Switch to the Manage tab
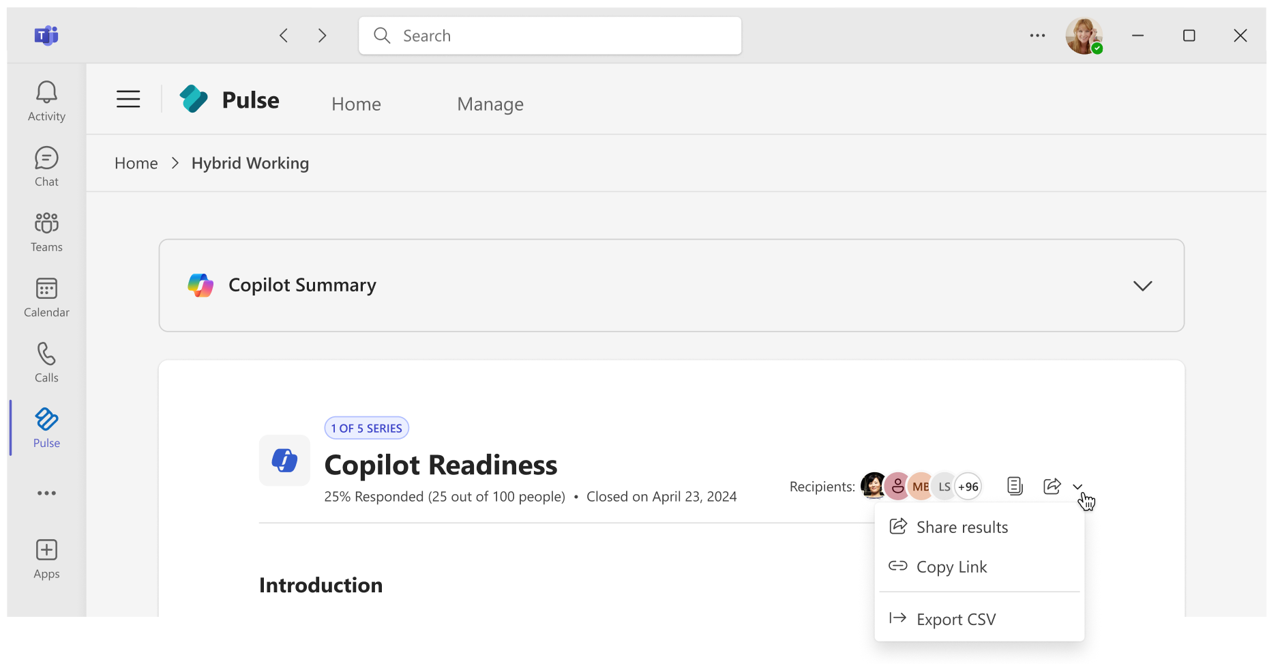1280x664 pixels. [x=490, y=103]
